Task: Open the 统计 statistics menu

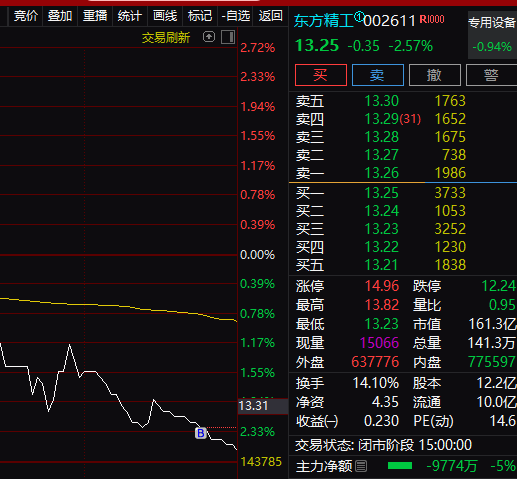Action: (130, 16)
